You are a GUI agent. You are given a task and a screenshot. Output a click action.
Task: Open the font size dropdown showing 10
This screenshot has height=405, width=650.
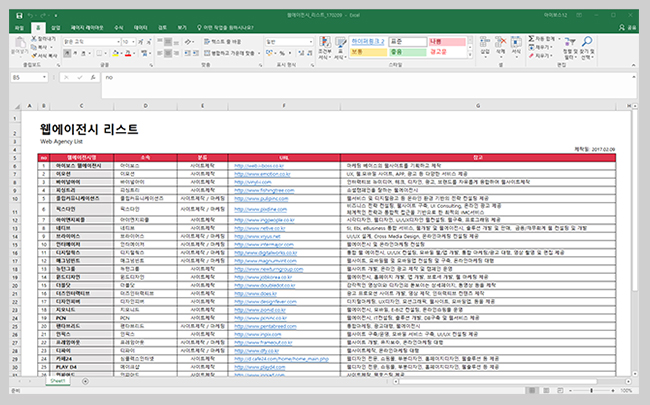[x=133, y=42]
